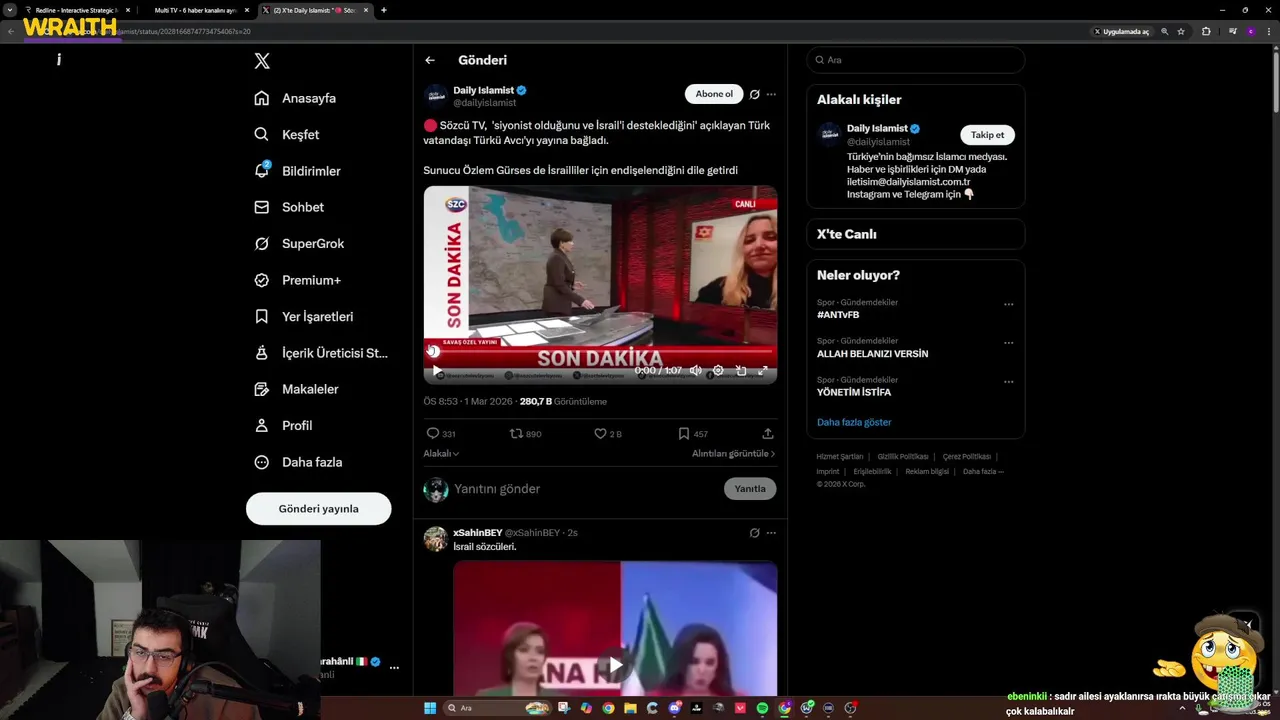The width and height of the screenshot is (1280, 720).
Task: Click the Yanıtını gönder reply field
Action: (x=585, y=489)
